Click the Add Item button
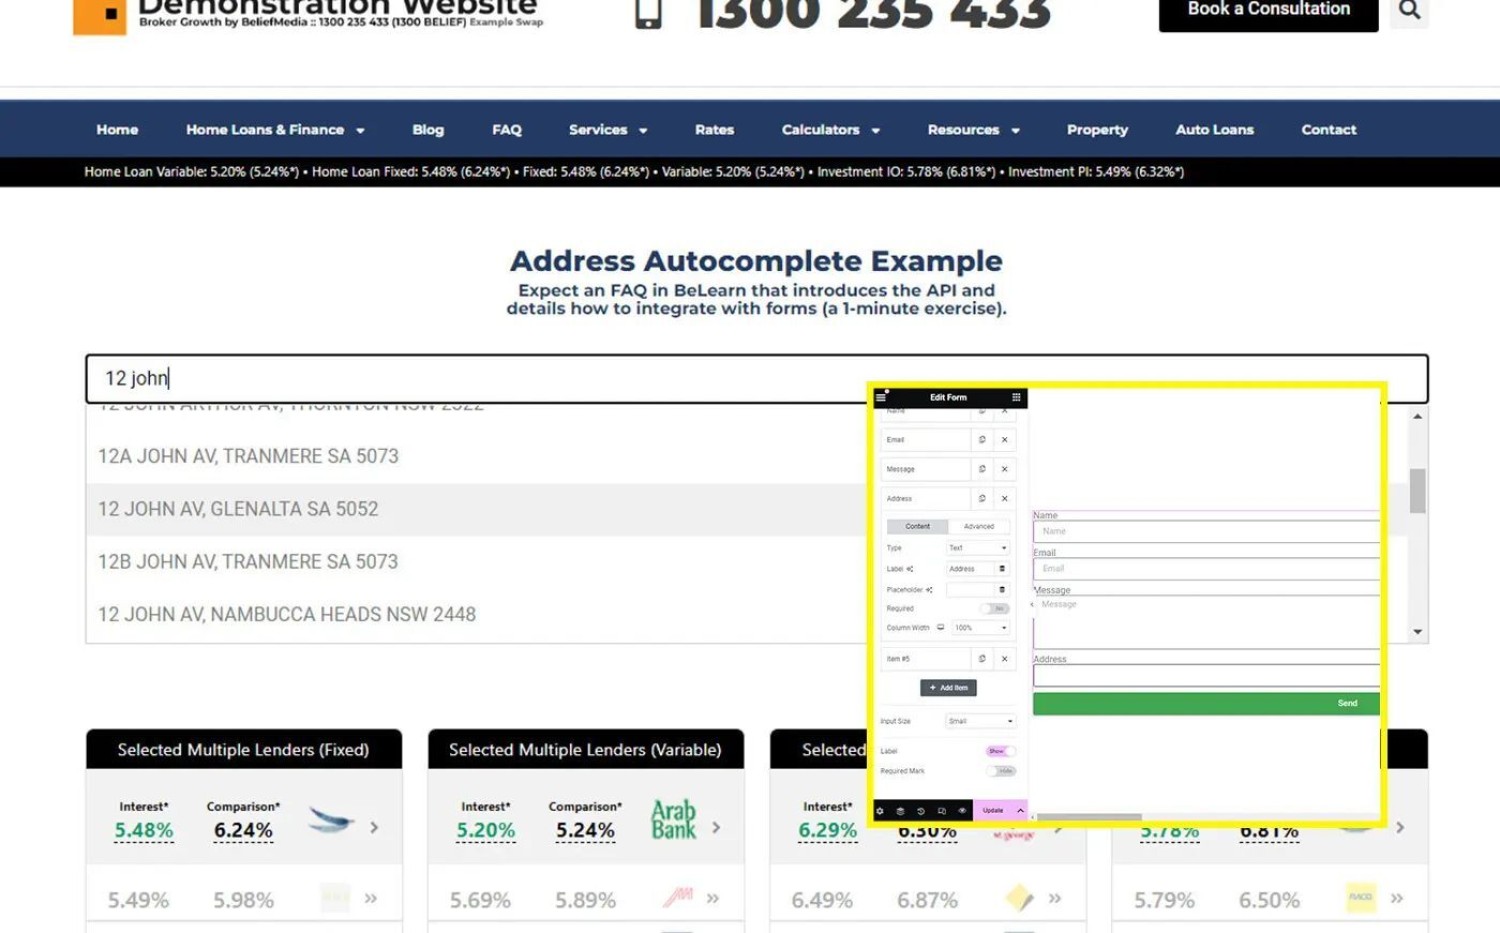The height and width of the screenshot is (933, 1500). click(948, 688)
